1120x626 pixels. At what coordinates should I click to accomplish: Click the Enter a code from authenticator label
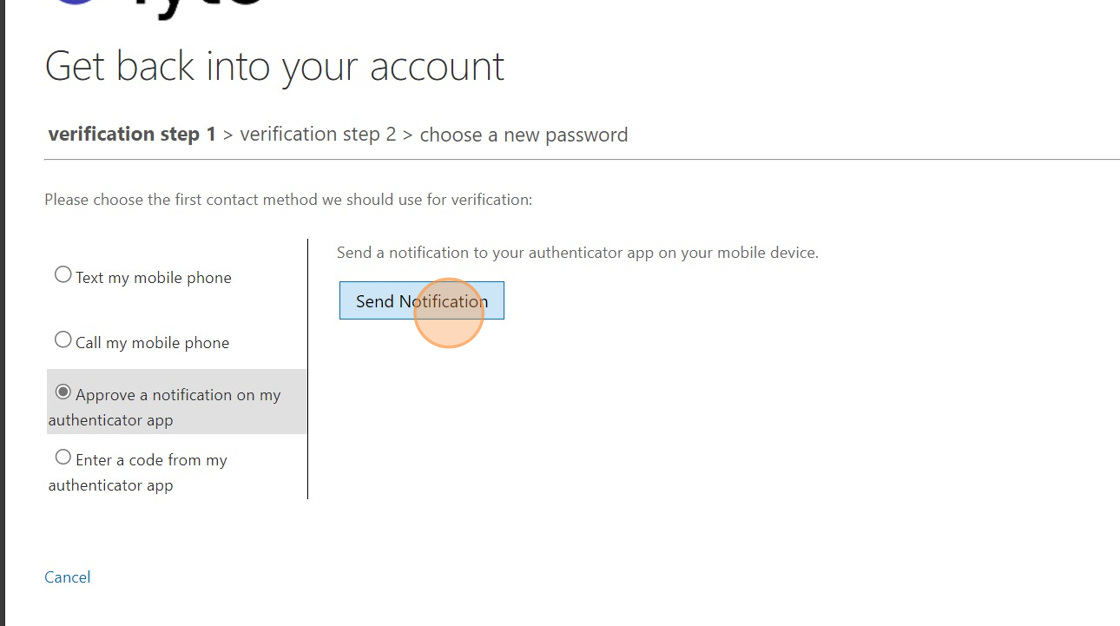[151, 461]
